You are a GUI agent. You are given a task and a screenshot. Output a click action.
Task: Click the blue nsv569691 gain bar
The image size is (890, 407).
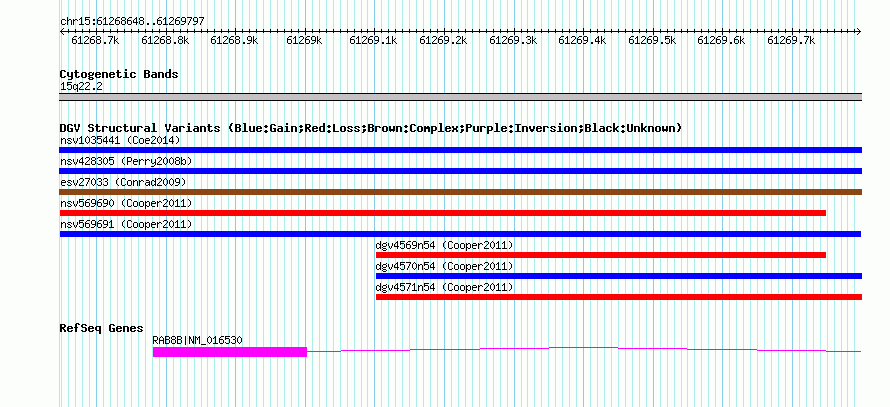click(460, 234)
